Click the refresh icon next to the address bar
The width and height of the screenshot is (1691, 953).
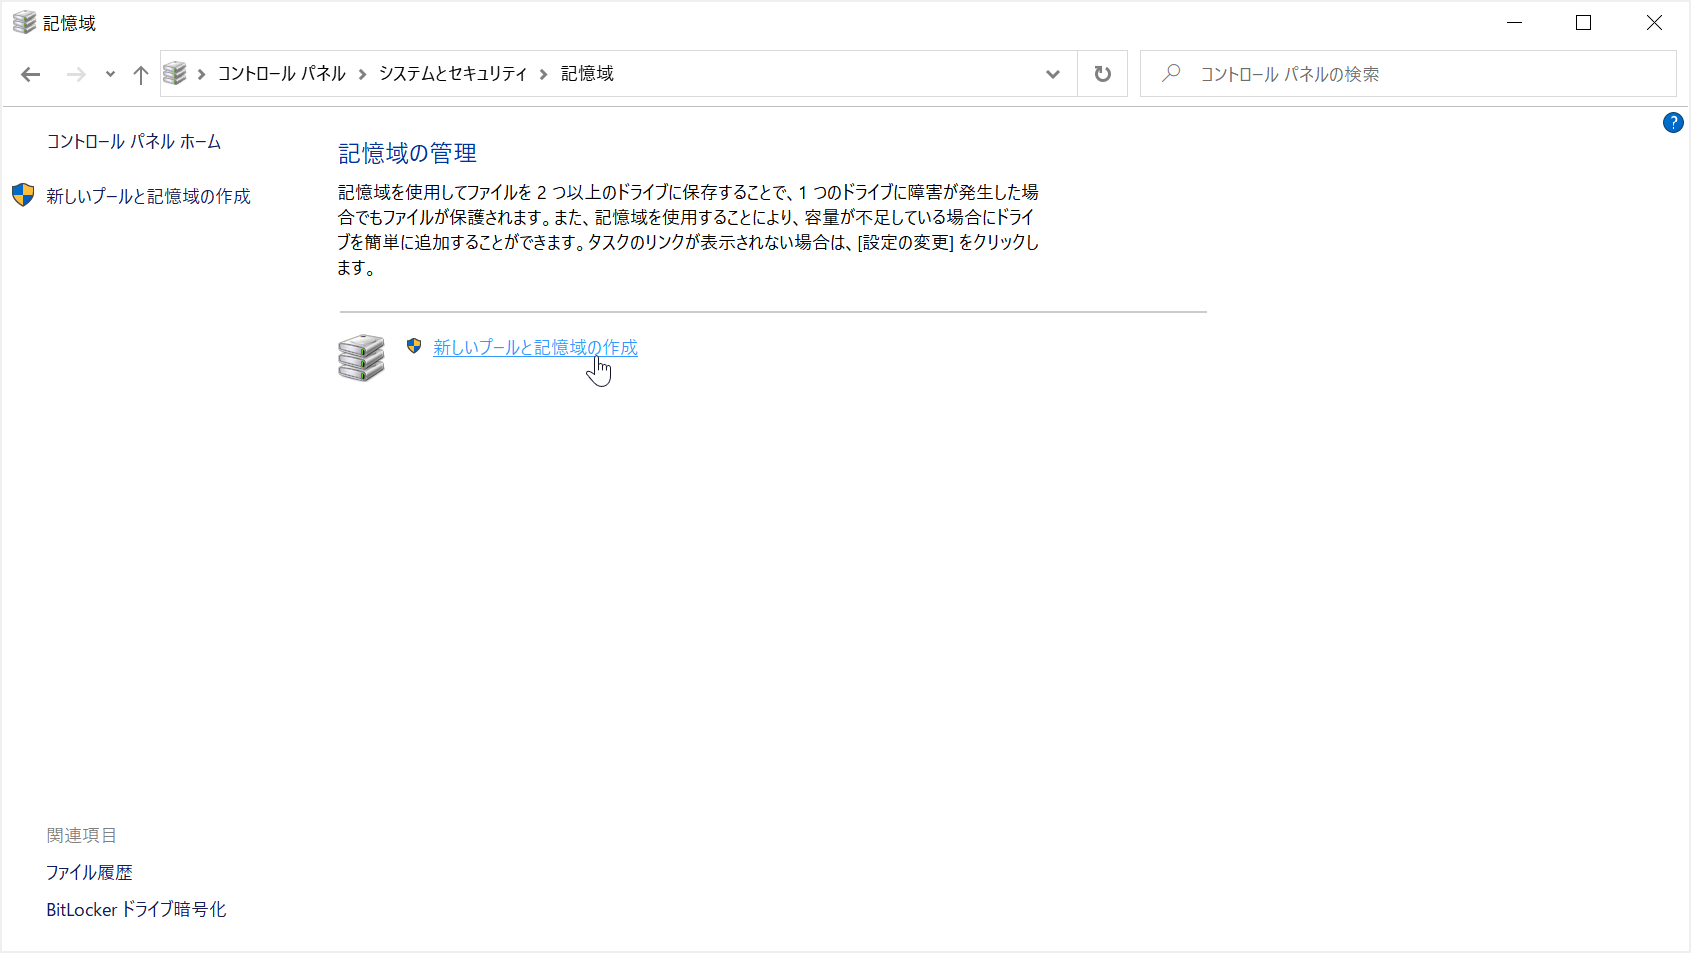pyautogui.click(x=1101, y=73)
